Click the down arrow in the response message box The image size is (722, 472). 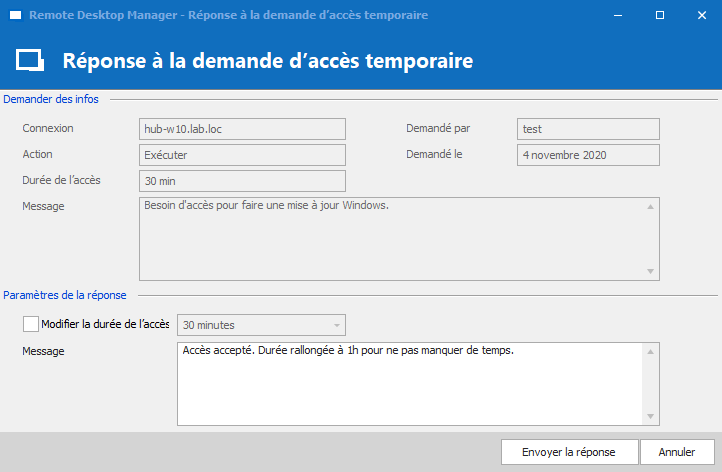click(651, 417)
